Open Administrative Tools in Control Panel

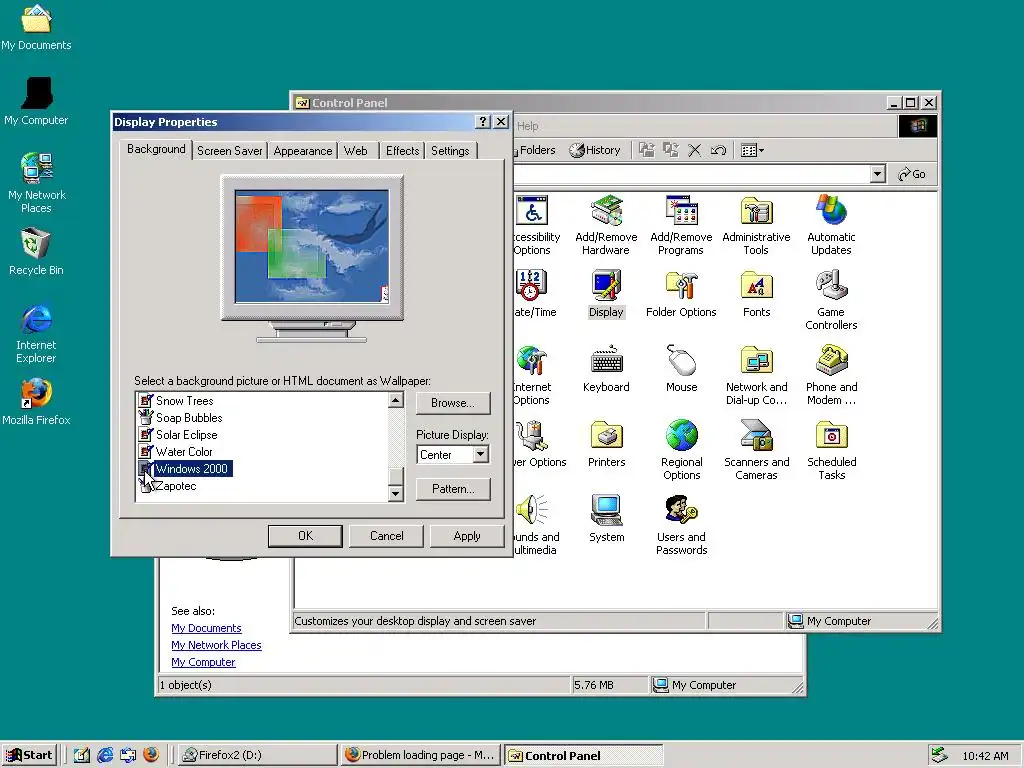click(756, 225)
